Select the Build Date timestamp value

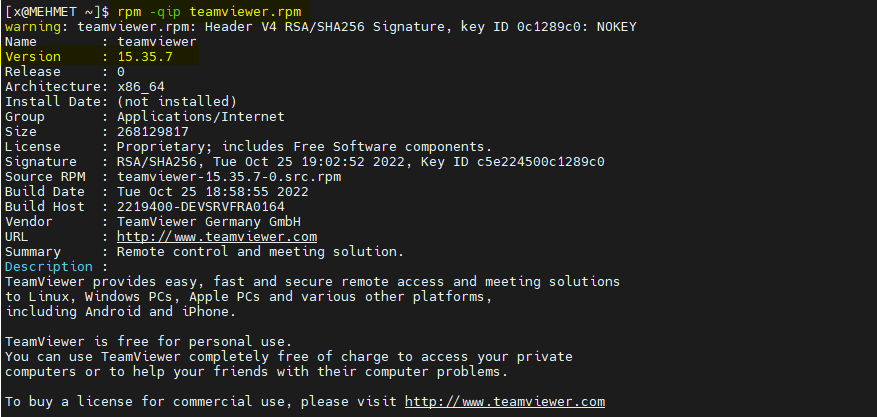213,192
